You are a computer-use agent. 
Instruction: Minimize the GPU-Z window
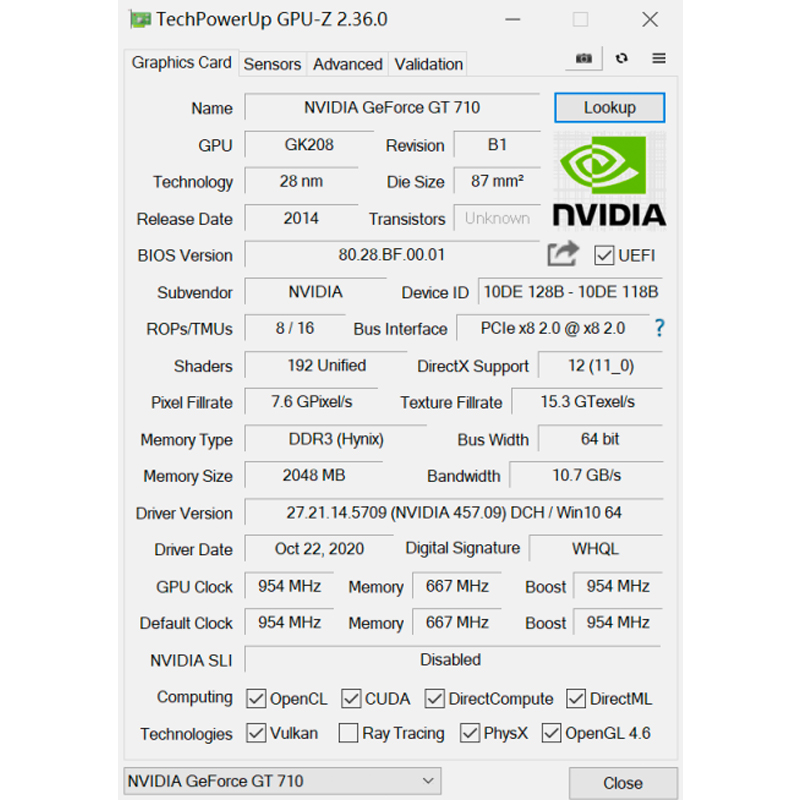pyautogui.click(x=512, y=20)
